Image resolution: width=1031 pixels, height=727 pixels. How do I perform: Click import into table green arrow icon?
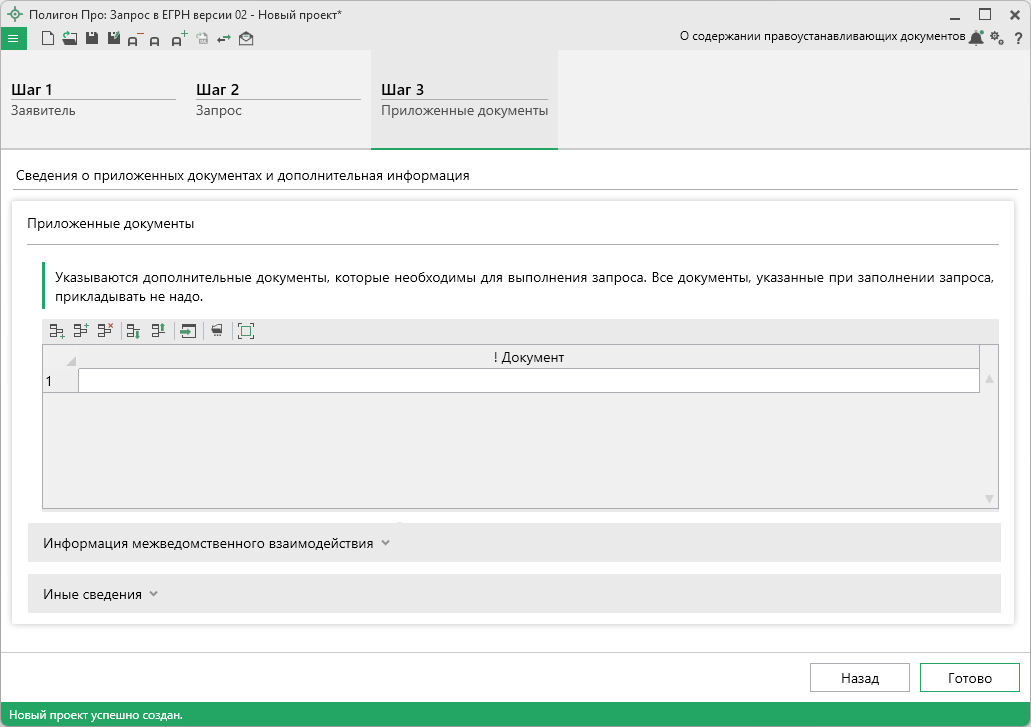click(x=188, y=331)
